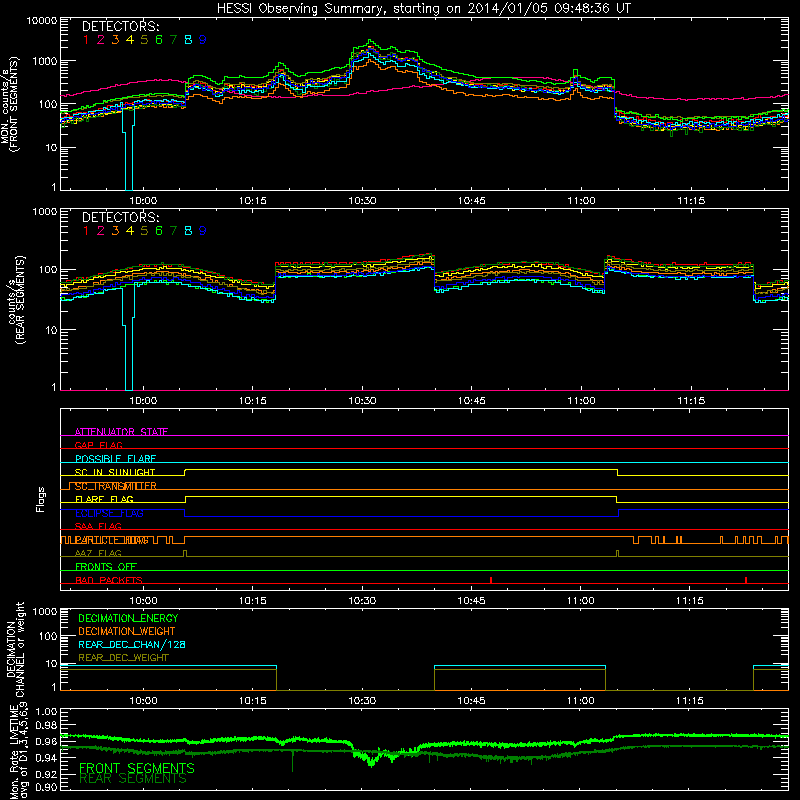Click the 10:45 time label under rear segments plot
The width and height of the screenshot is (800, 800).
click(x=471, y=401)
